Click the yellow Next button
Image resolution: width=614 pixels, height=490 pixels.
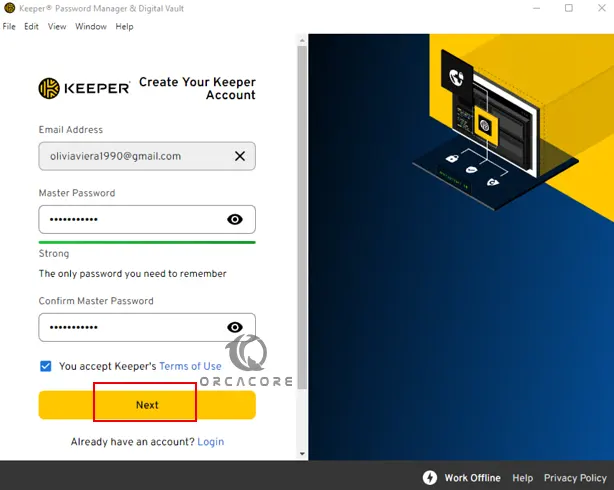pyautogui.click(x=147, y=405)
